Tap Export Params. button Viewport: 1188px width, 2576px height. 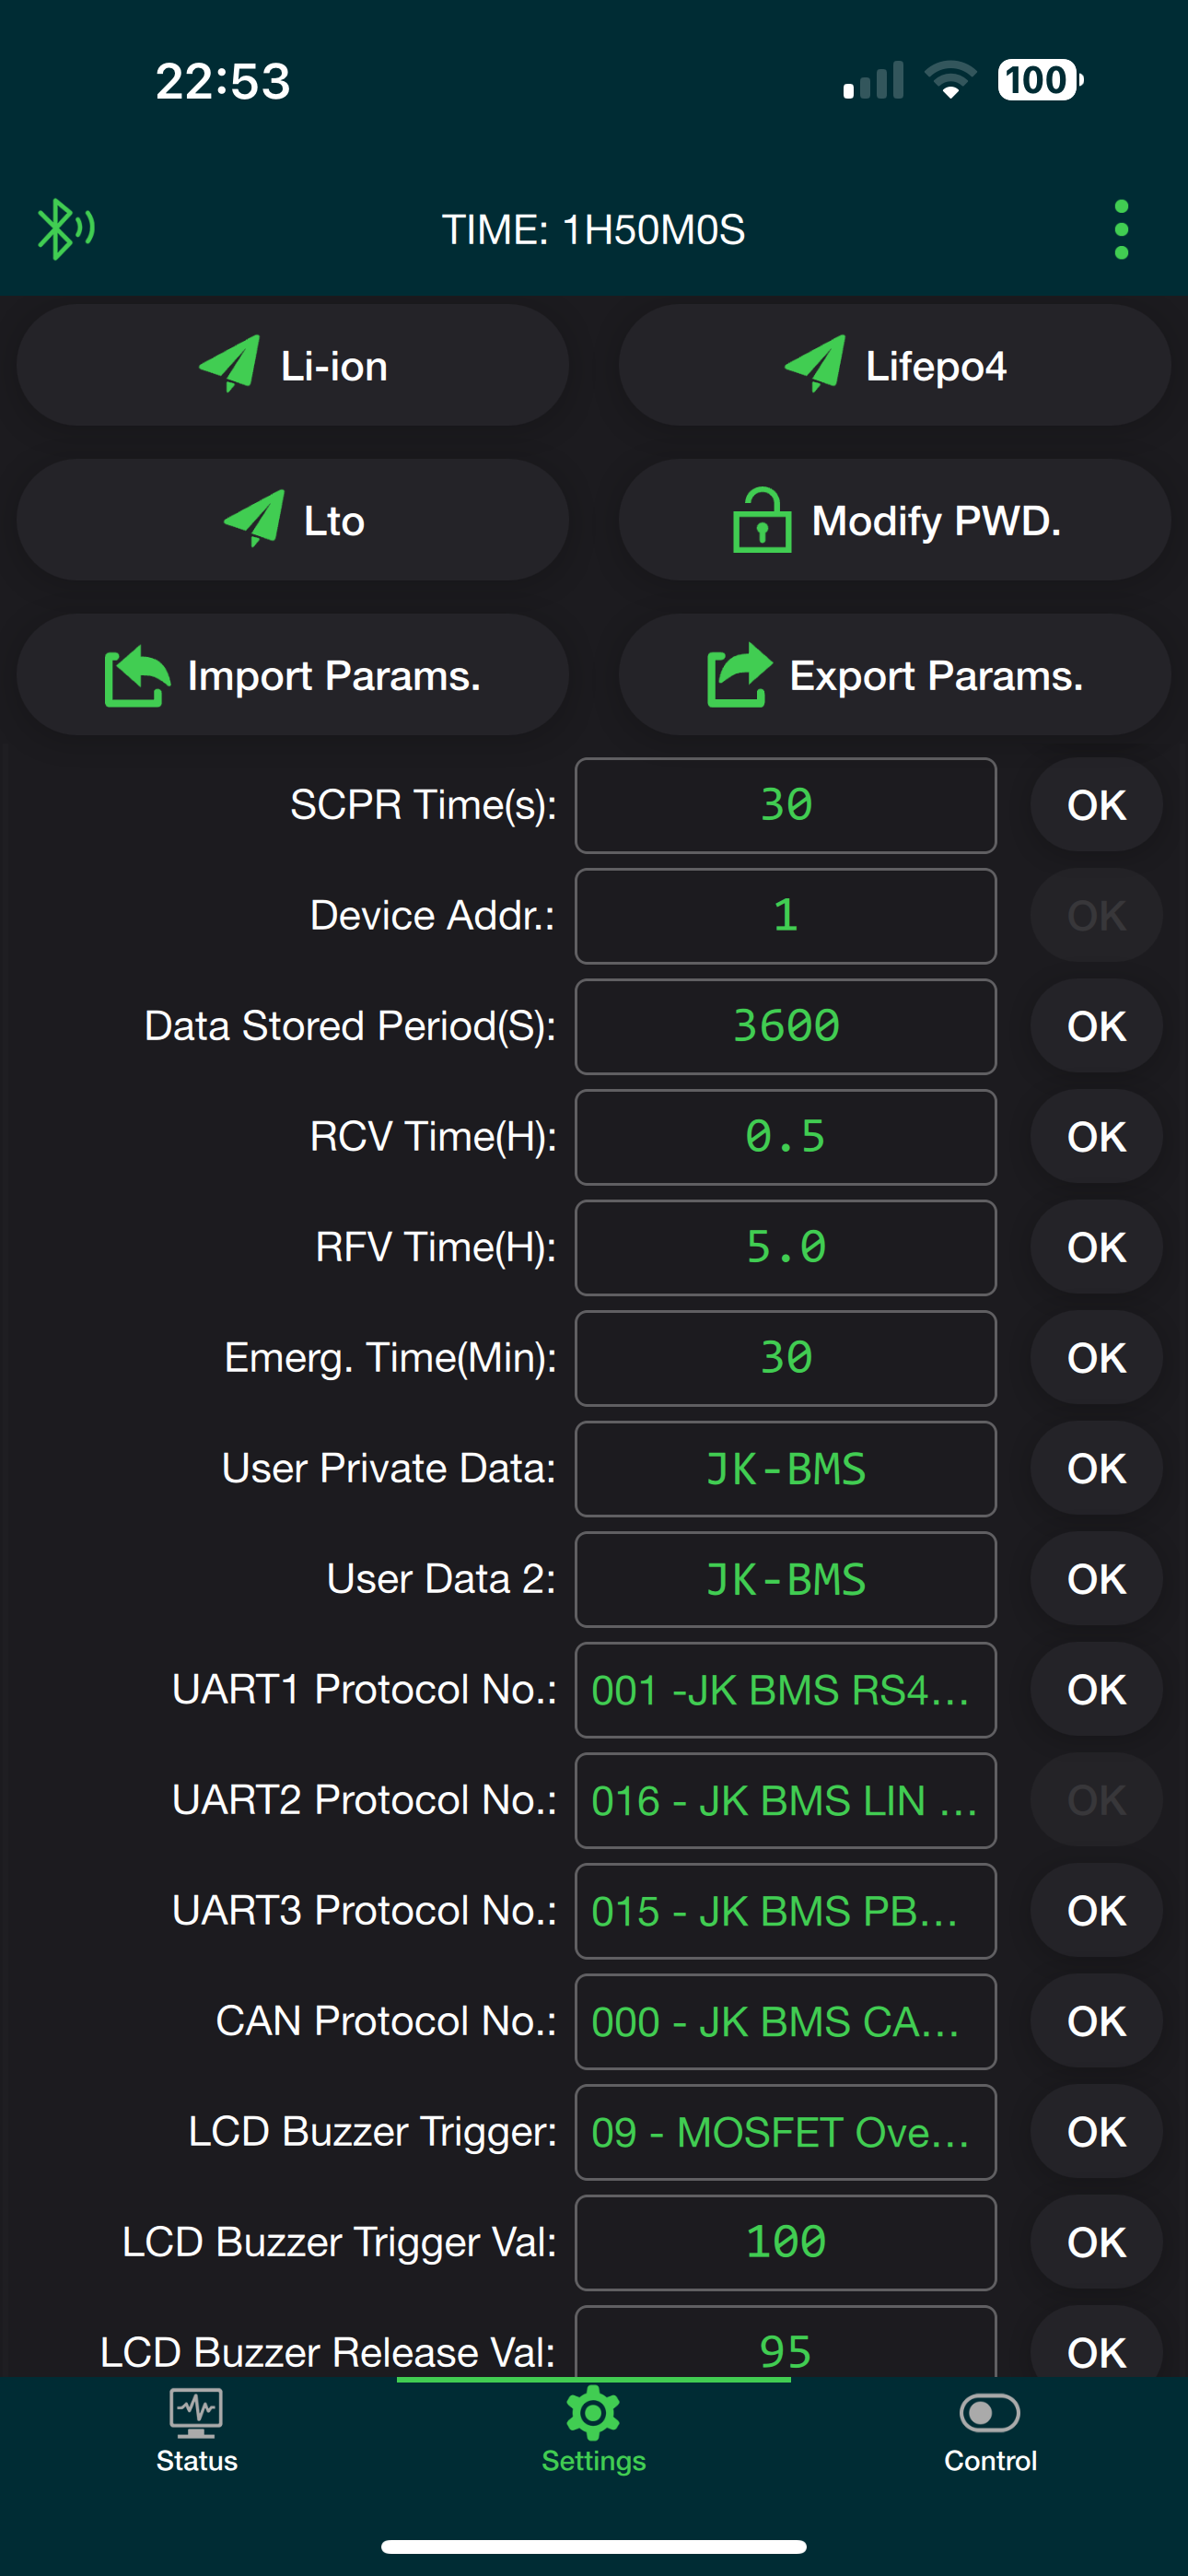click(x=894, y=675)
